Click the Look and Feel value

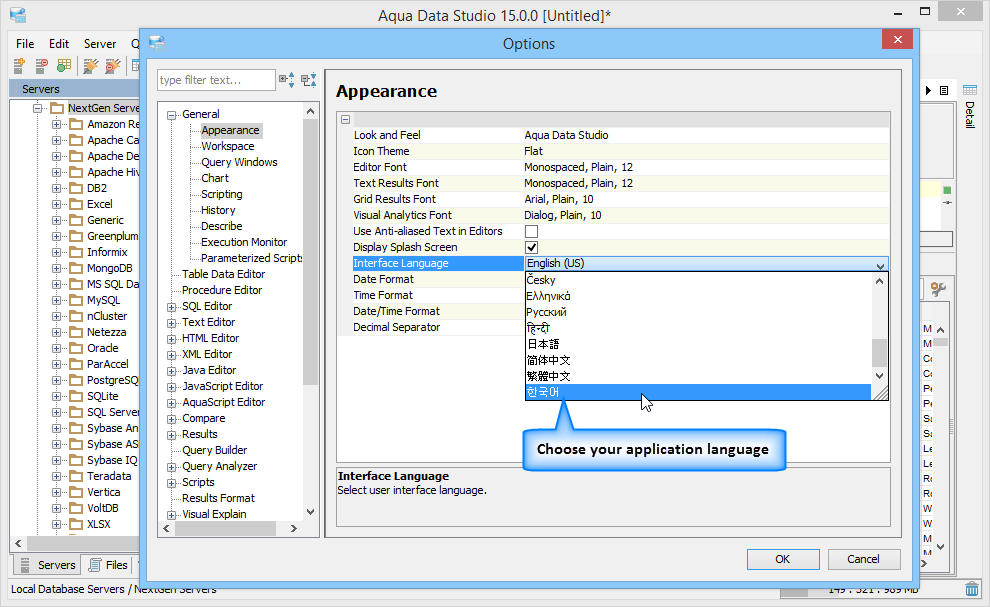click(x=566, y=135)
